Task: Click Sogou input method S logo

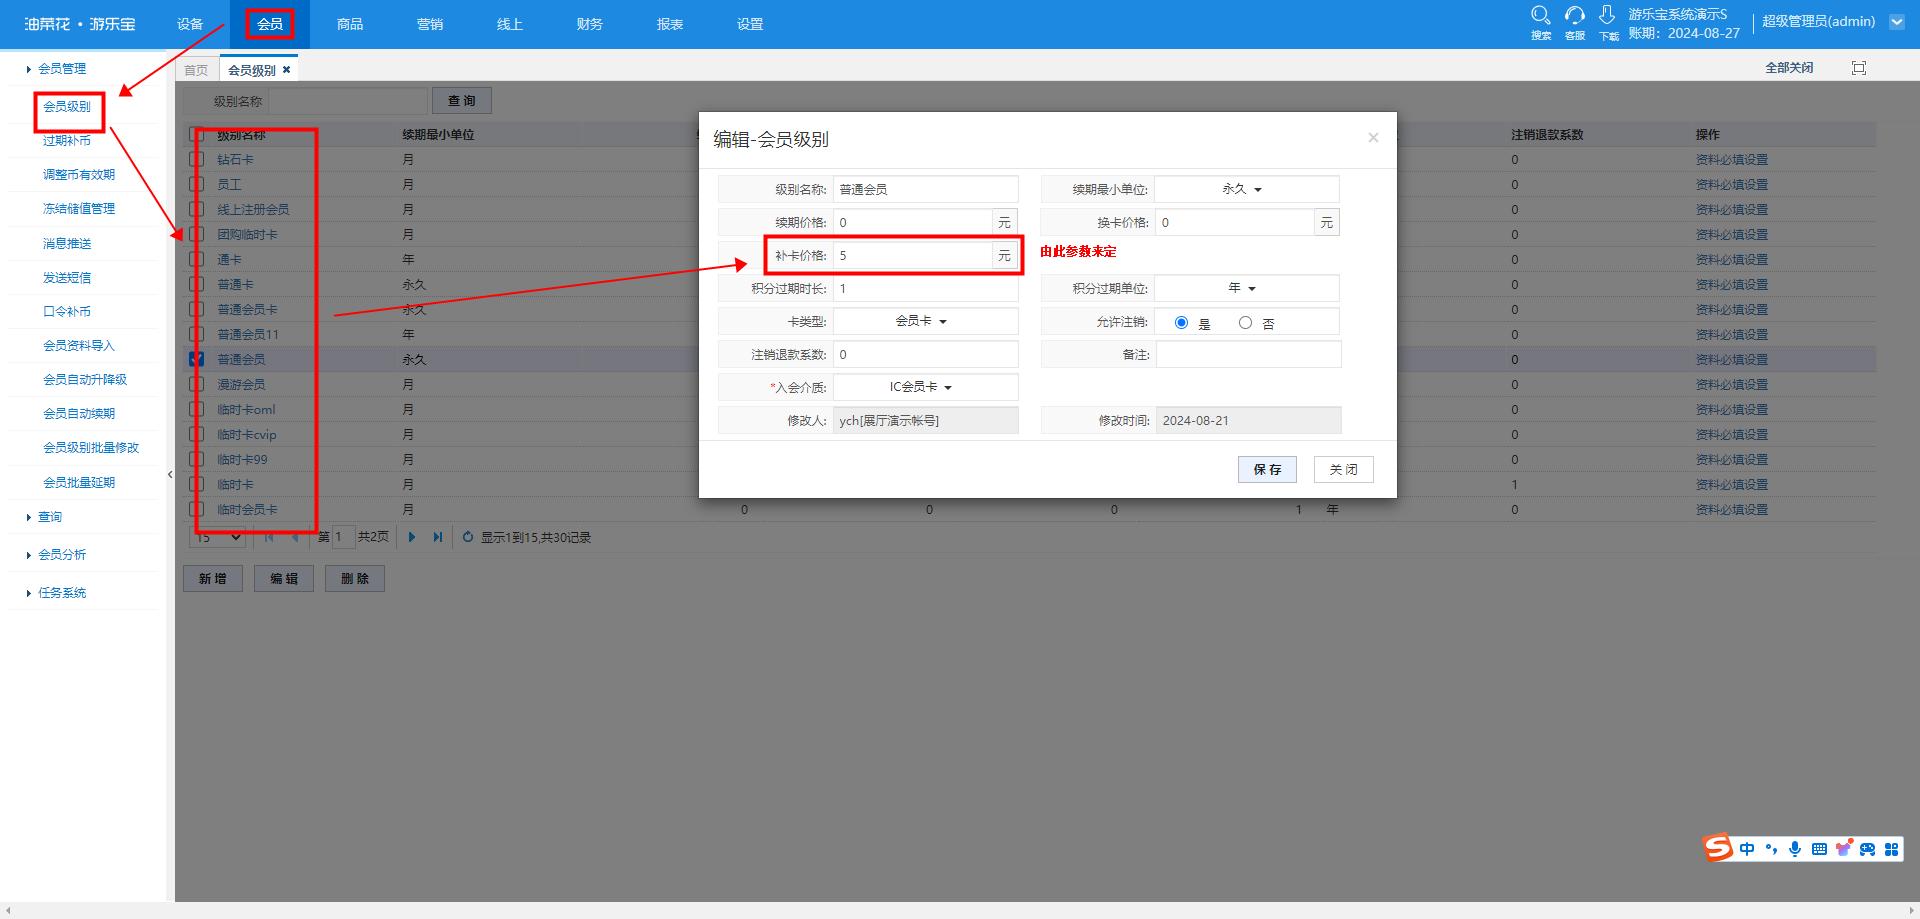Action: point(1718,848)
